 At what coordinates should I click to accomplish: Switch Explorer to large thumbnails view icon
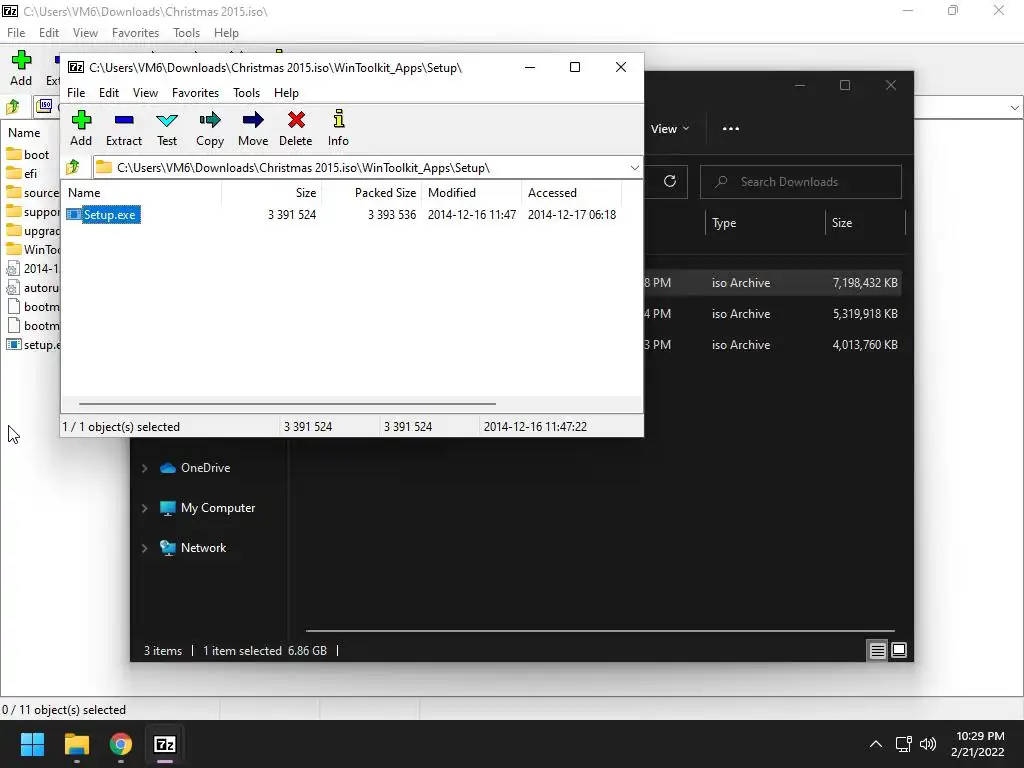[899, 650]
